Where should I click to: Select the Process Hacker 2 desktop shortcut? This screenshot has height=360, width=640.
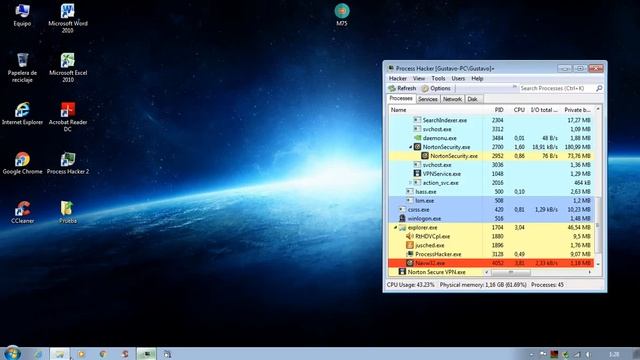68,163
